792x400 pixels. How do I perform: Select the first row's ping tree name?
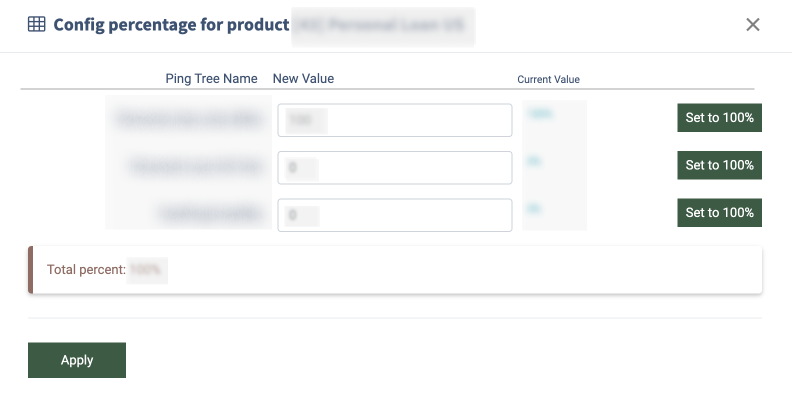click(188, 120)
